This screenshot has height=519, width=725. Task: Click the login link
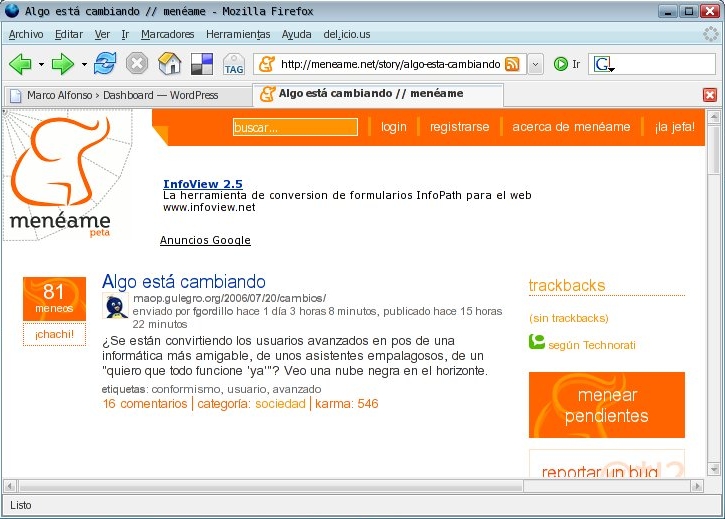pos(393,127)
